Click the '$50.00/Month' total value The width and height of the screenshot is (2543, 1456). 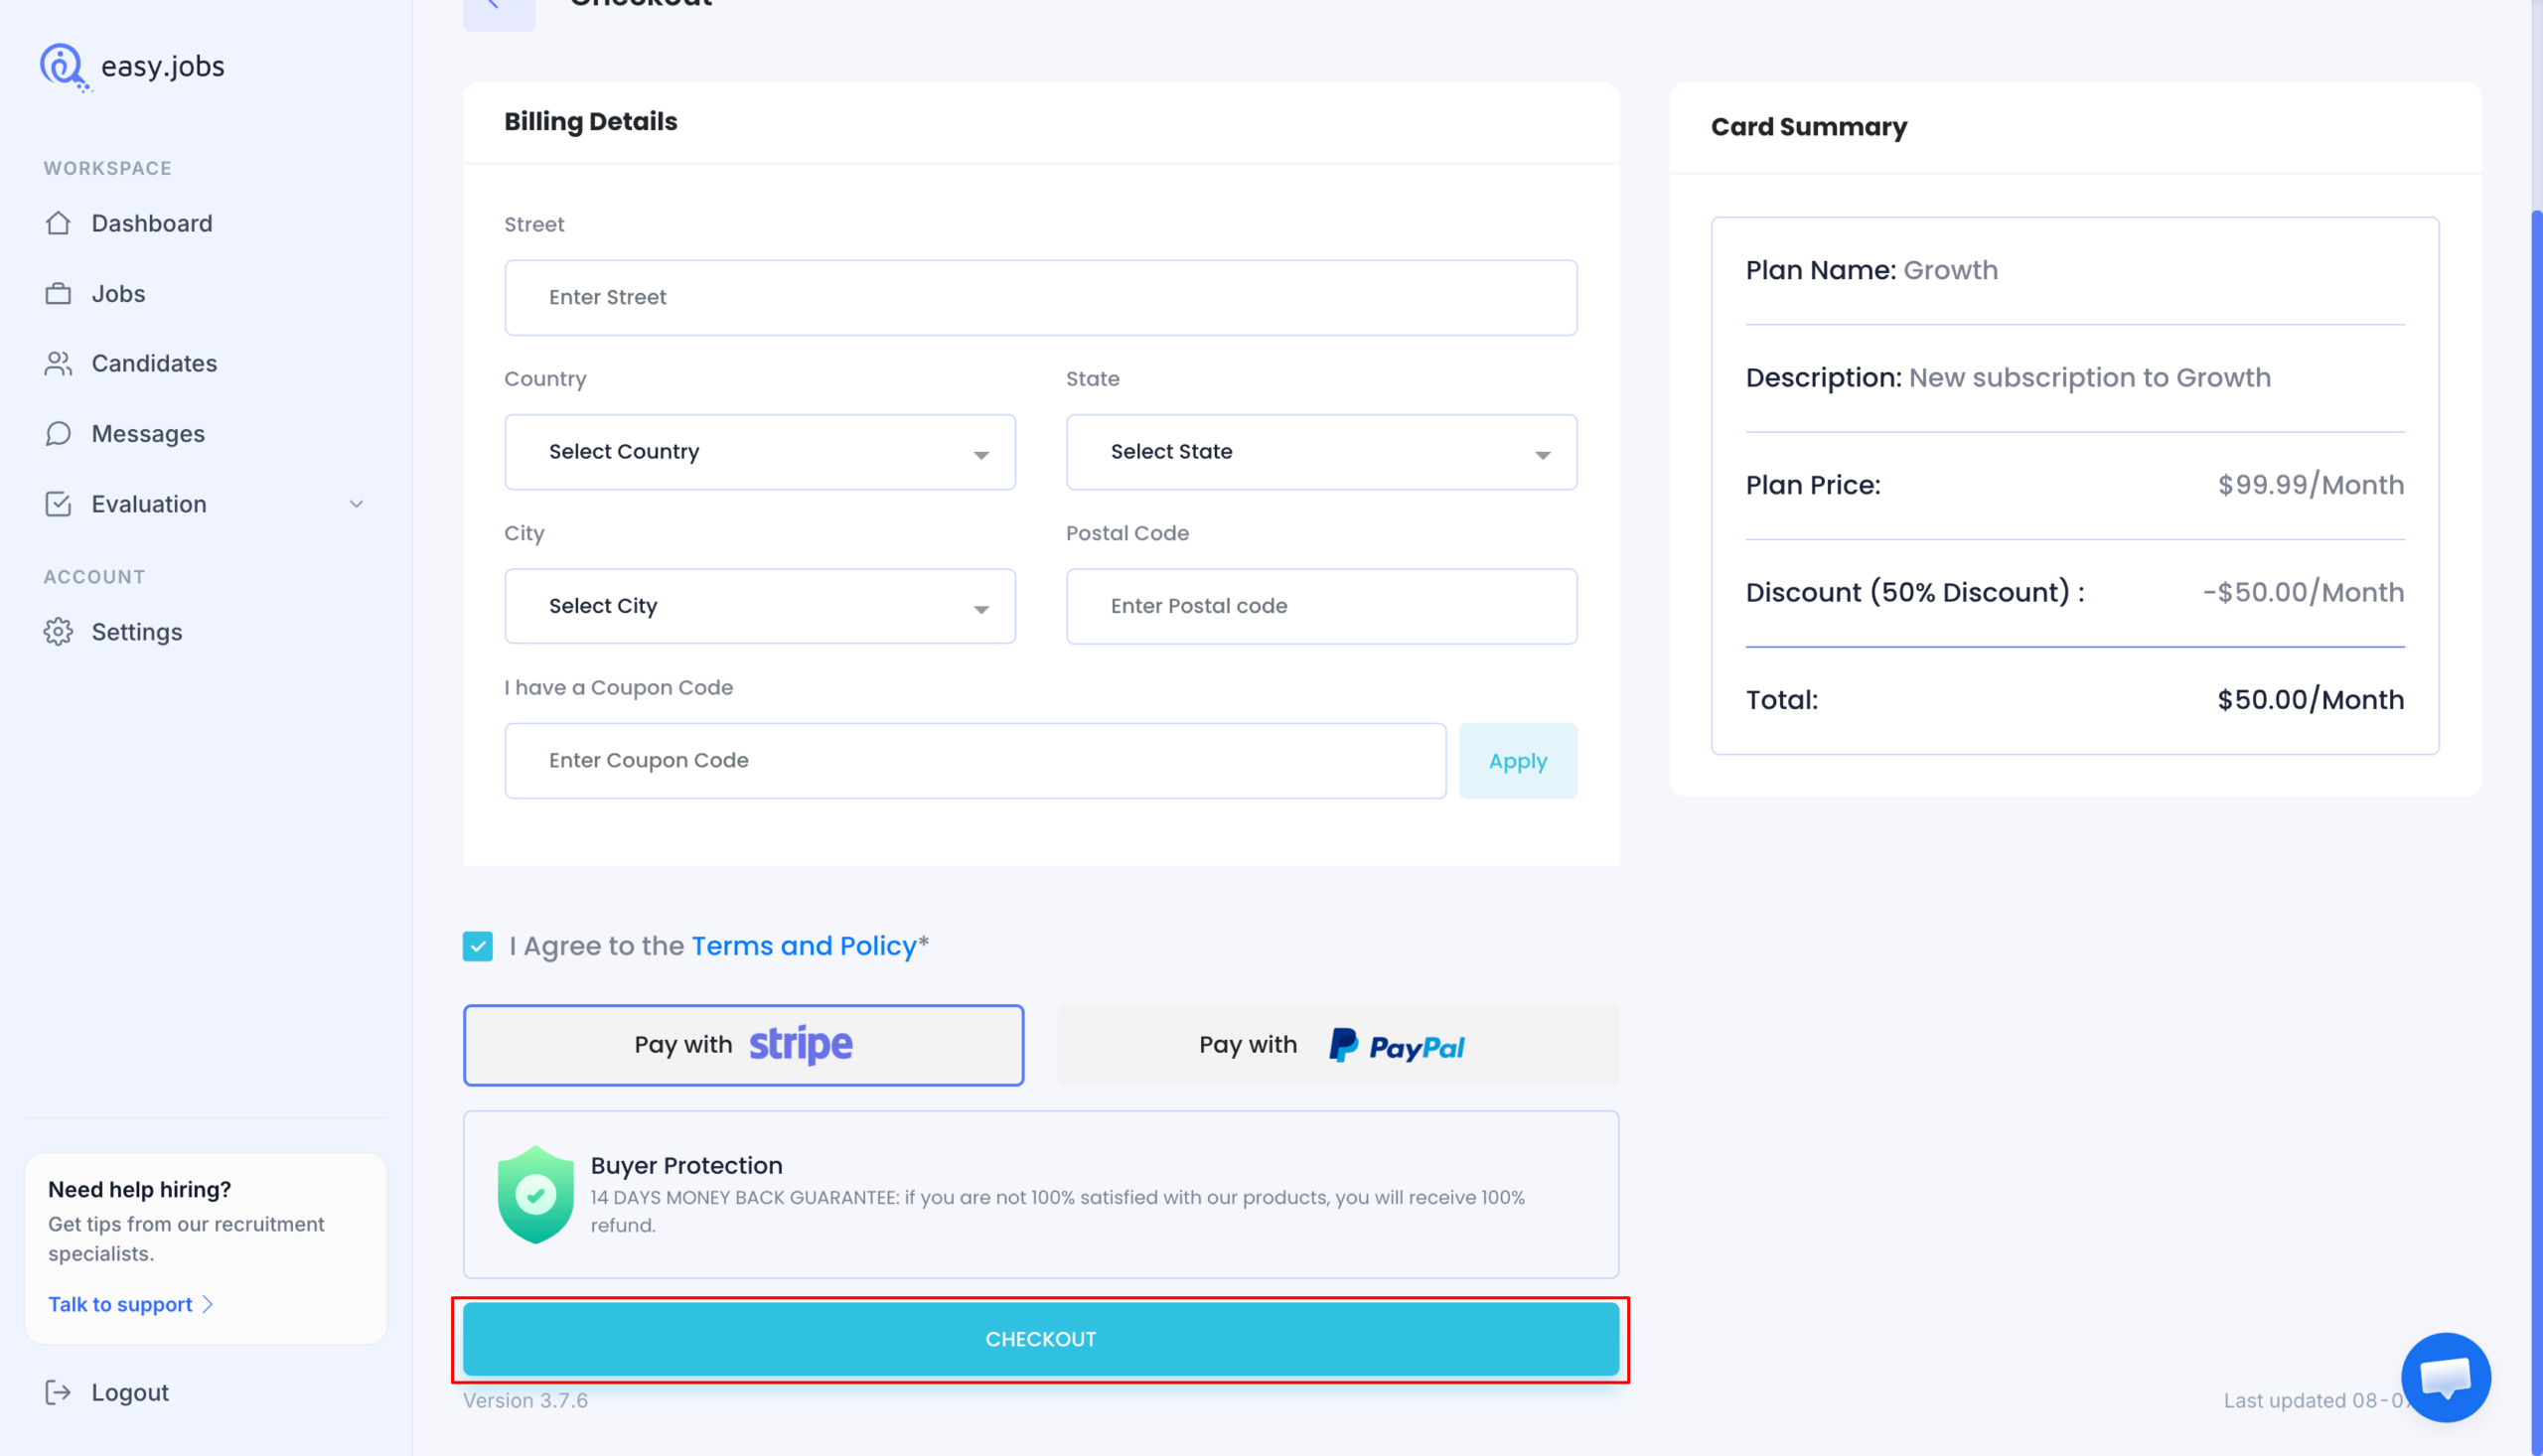2310,700
